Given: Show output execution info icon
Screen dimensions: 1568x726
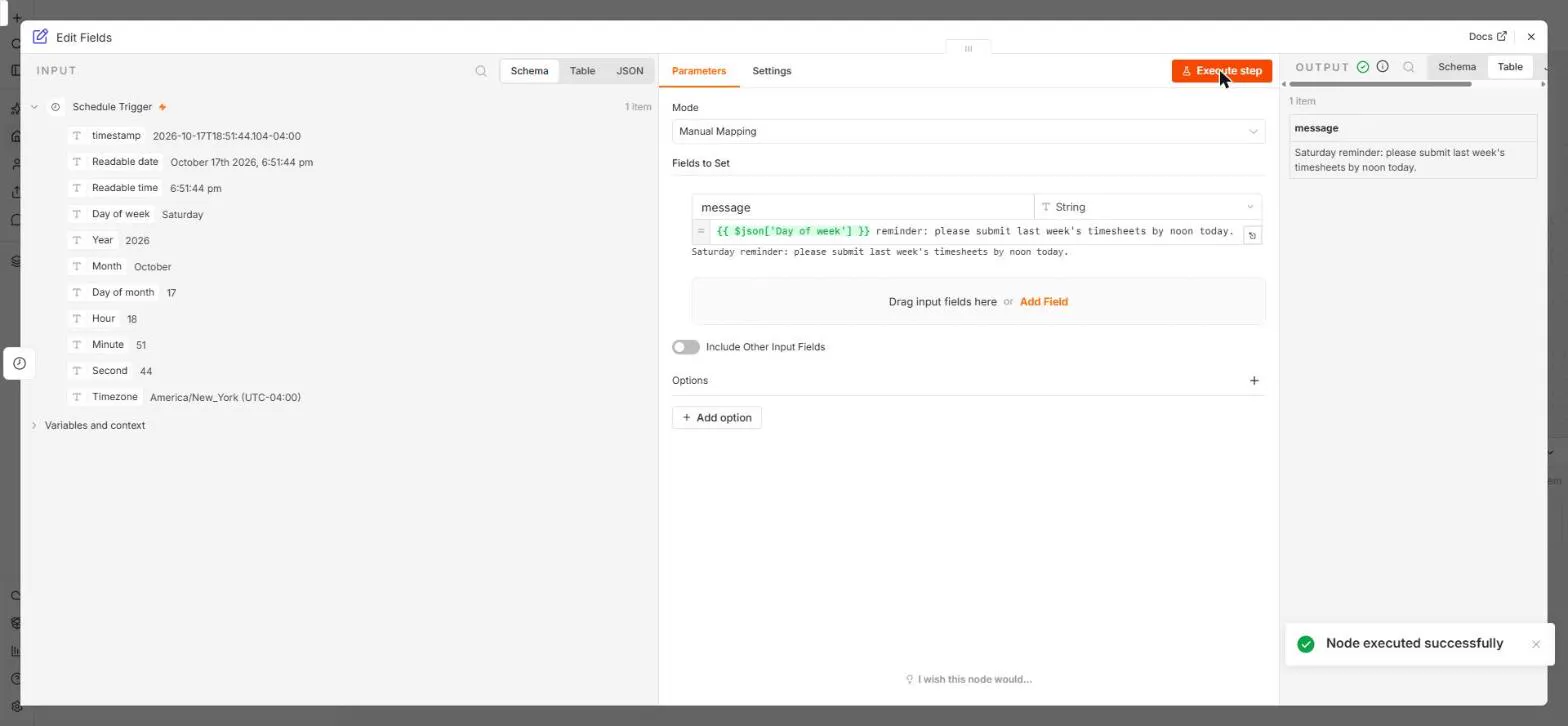Looking at the screenshot, I should (x=1383, y=67).
